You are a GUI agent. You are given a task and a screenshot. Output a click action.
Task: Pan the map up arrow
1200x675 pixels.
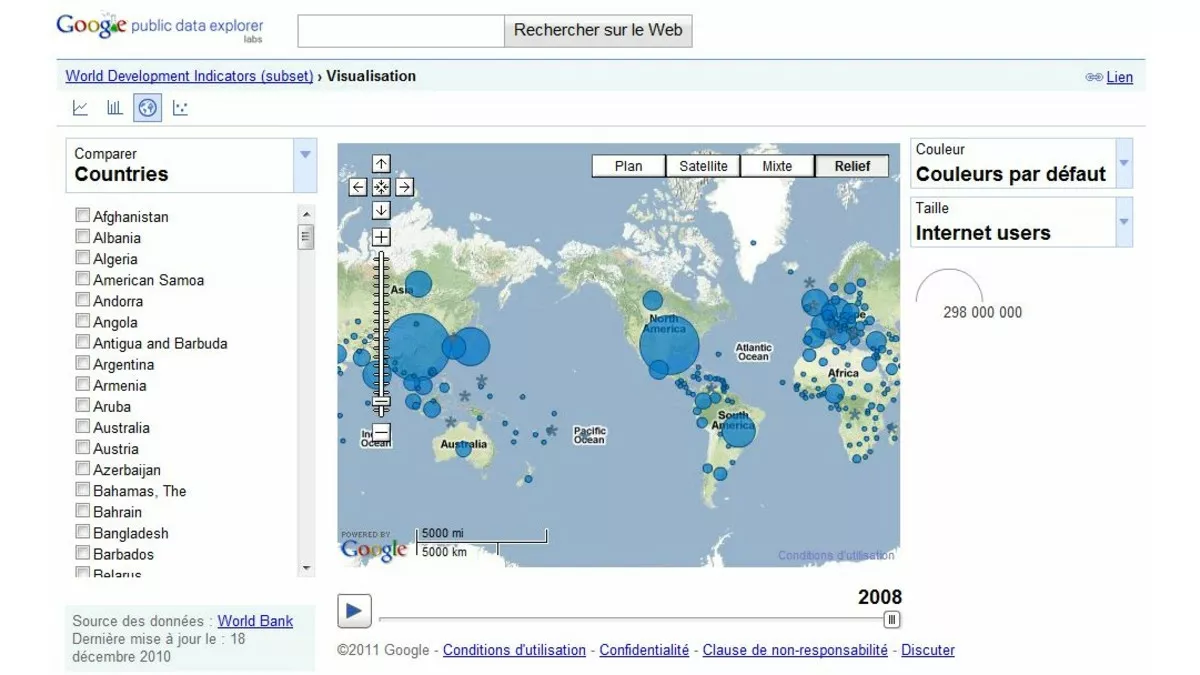381,164
